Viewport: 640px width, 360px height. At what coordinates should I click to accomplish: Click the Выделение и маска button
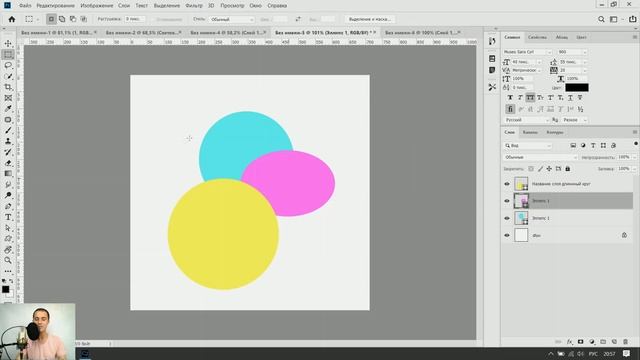click(x=370, y=19)
